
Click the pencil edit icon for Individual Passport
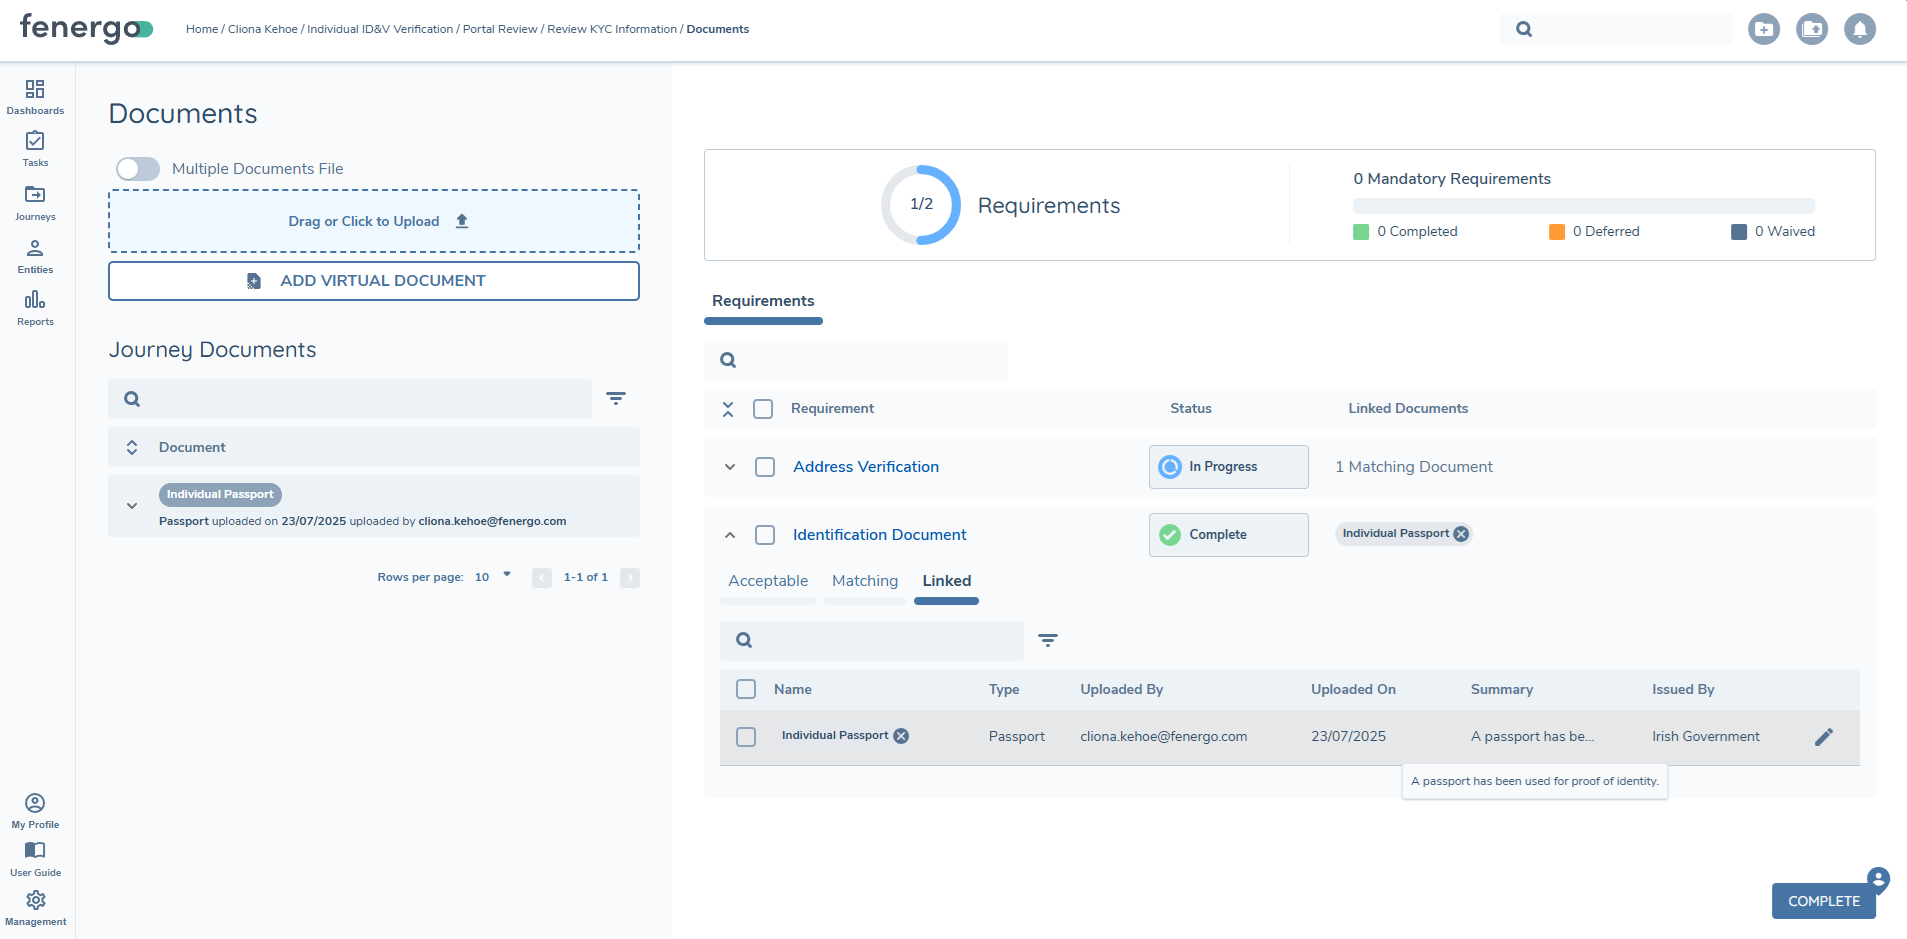click(x=1823, y=737)
